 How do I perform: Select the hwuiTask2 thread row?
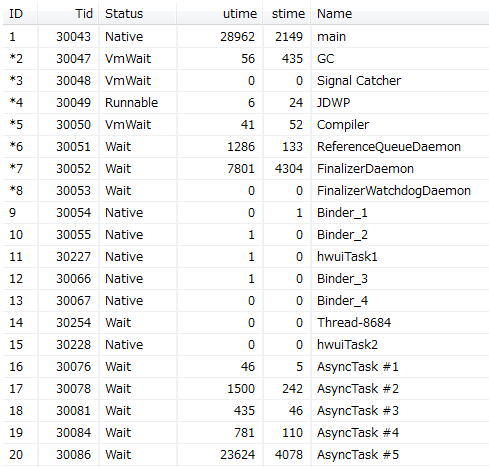tap(246, 344)
